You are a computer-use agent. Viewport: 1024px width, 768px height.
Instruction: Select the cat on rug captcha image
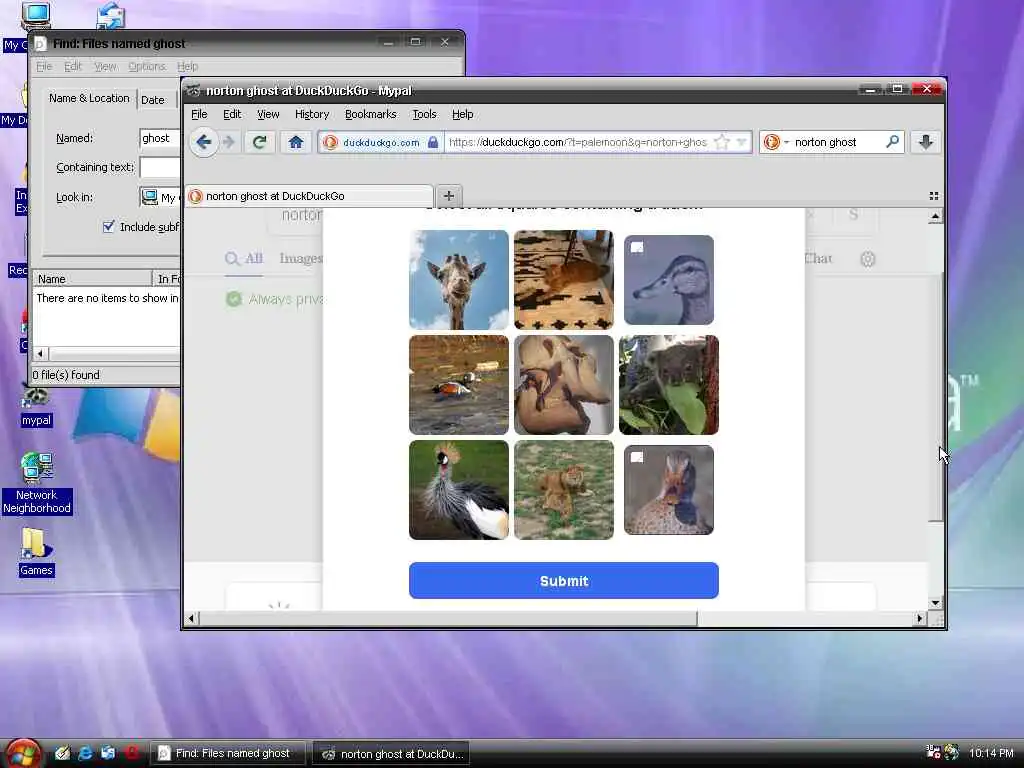[x=564, y=280]
